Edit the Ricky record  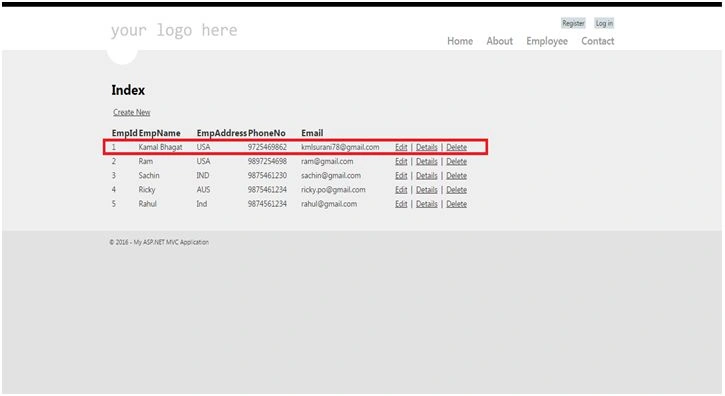401,190
